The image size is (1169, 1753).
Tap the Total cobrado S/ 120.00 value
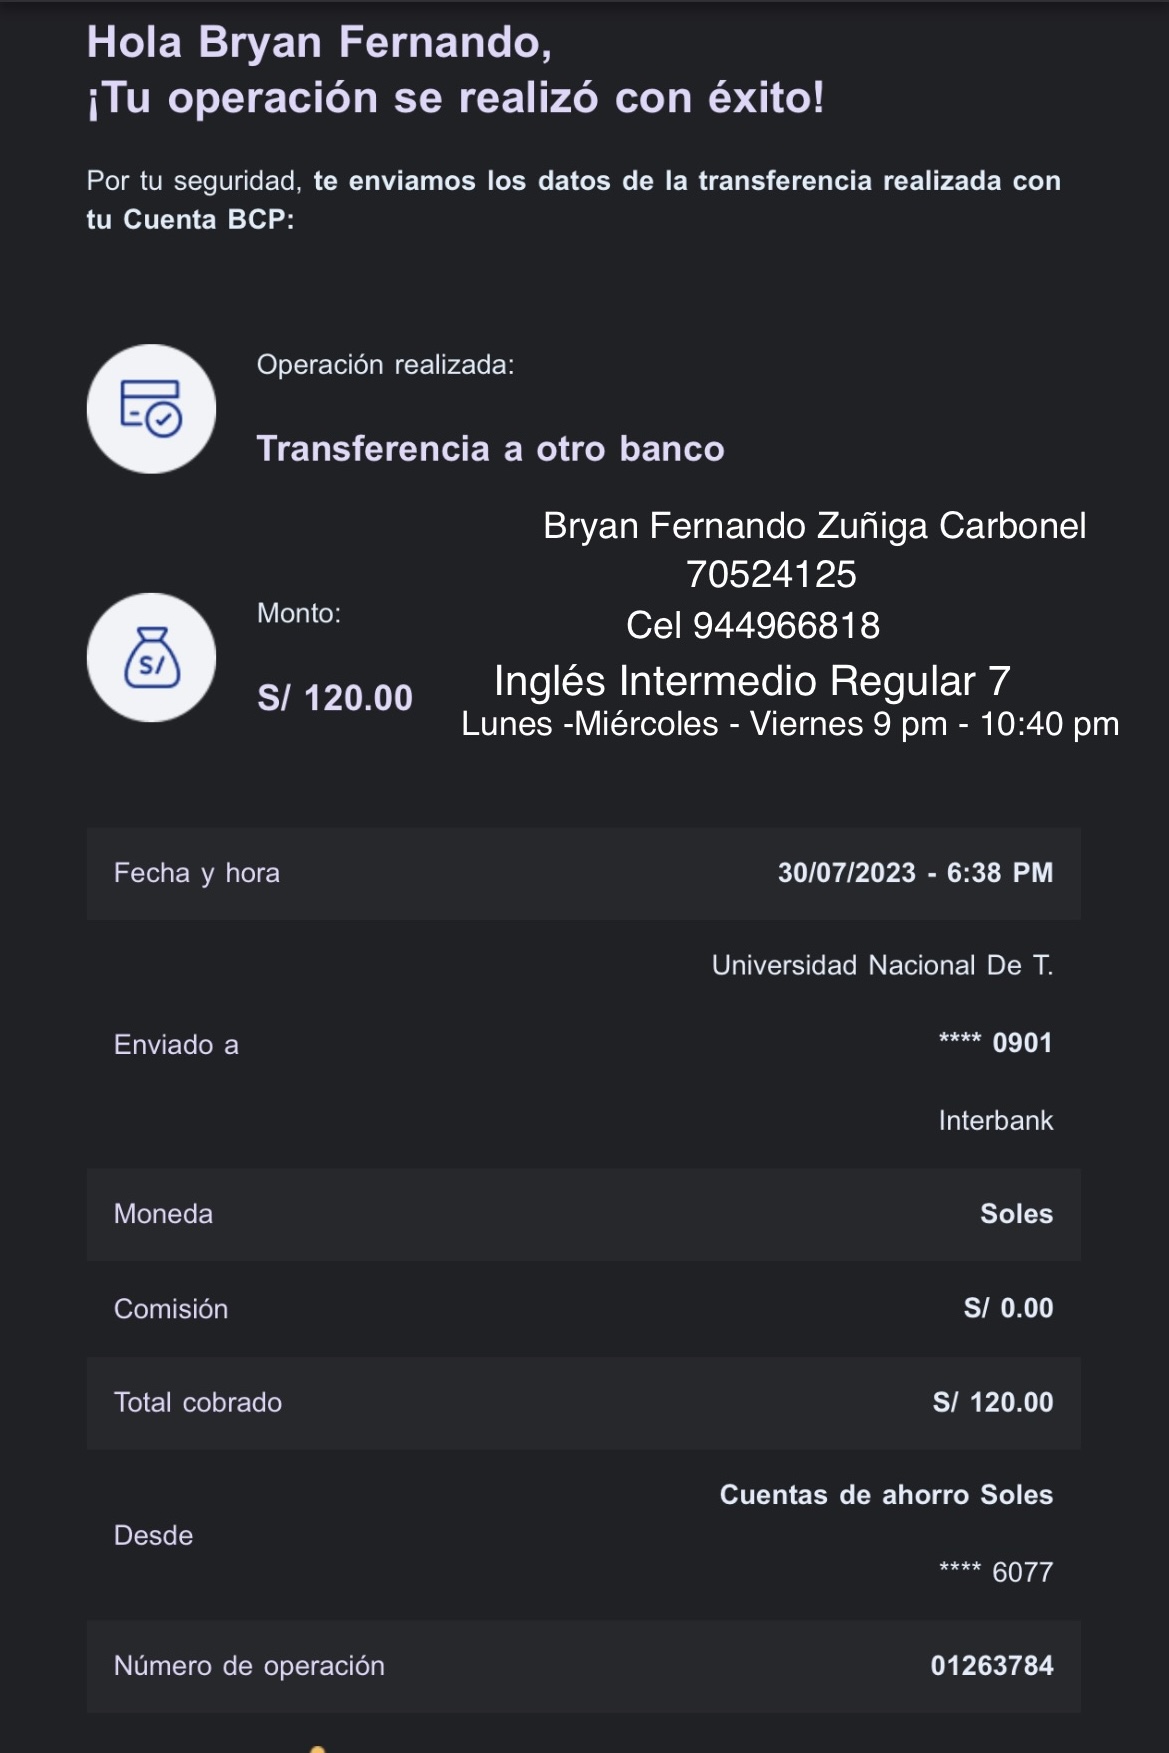point(992,1402)
